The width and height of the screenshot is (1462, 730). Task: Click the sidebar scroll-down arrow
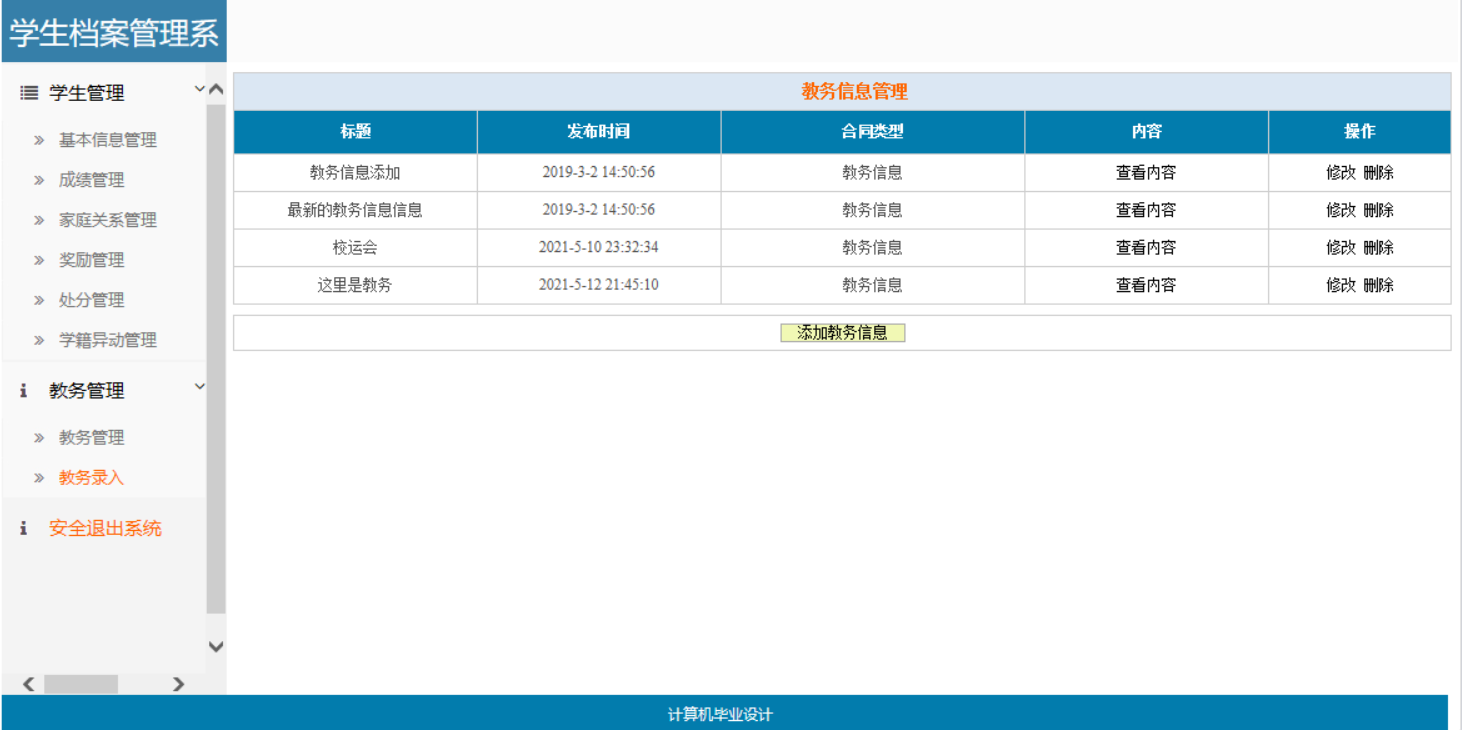[216, 647]
